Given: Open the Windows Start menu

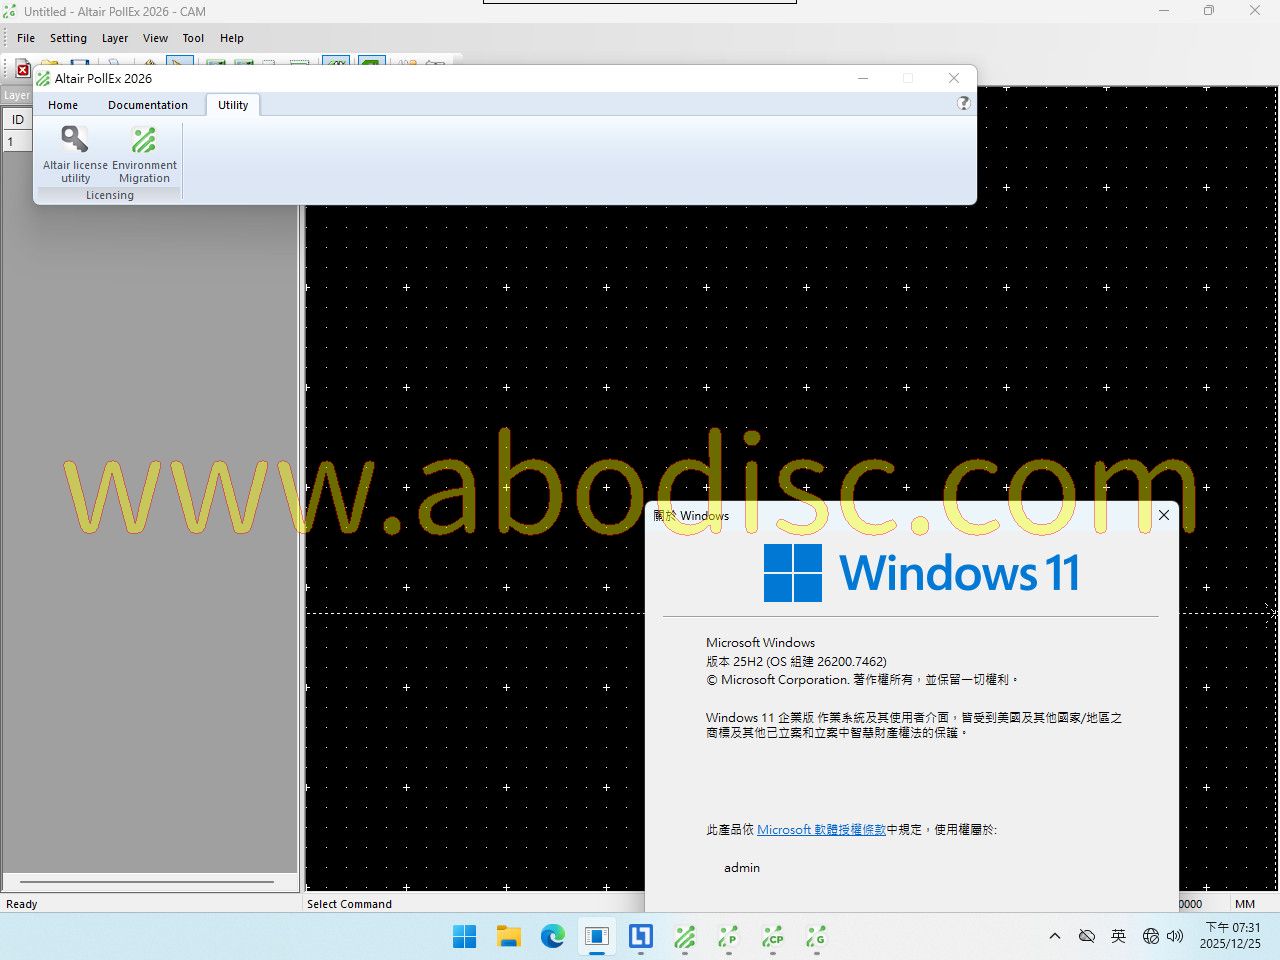Looking at the screenshot, I should click(465, 937).
